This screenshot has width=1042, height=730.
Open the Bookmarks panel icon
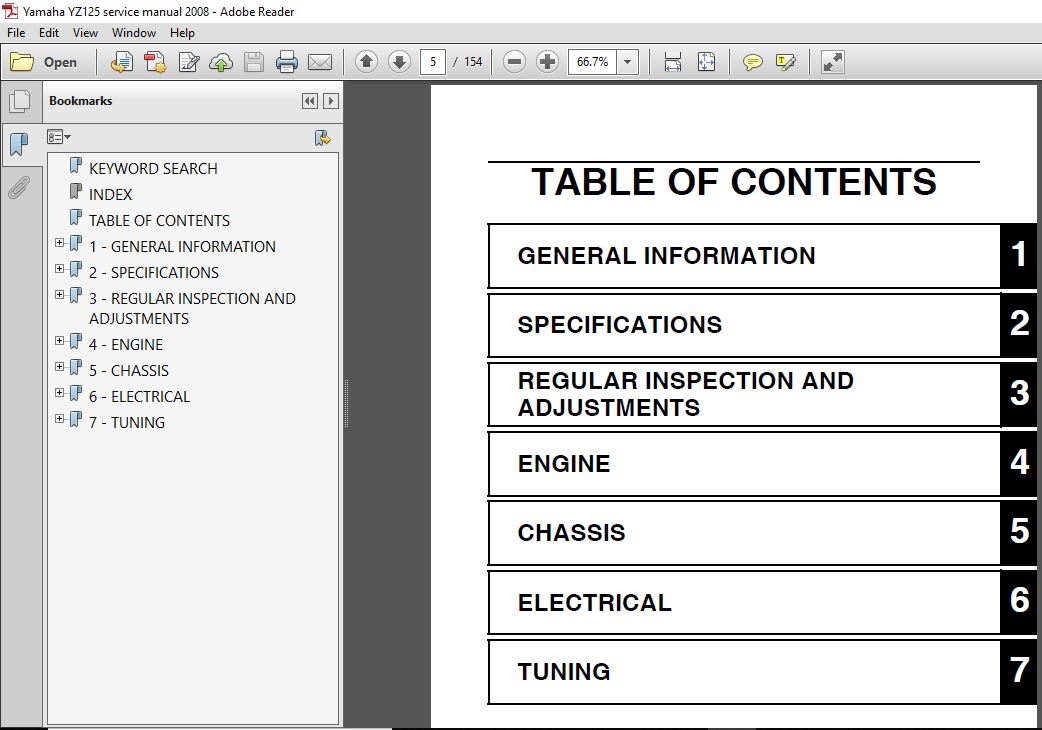(x=19, y=143)
